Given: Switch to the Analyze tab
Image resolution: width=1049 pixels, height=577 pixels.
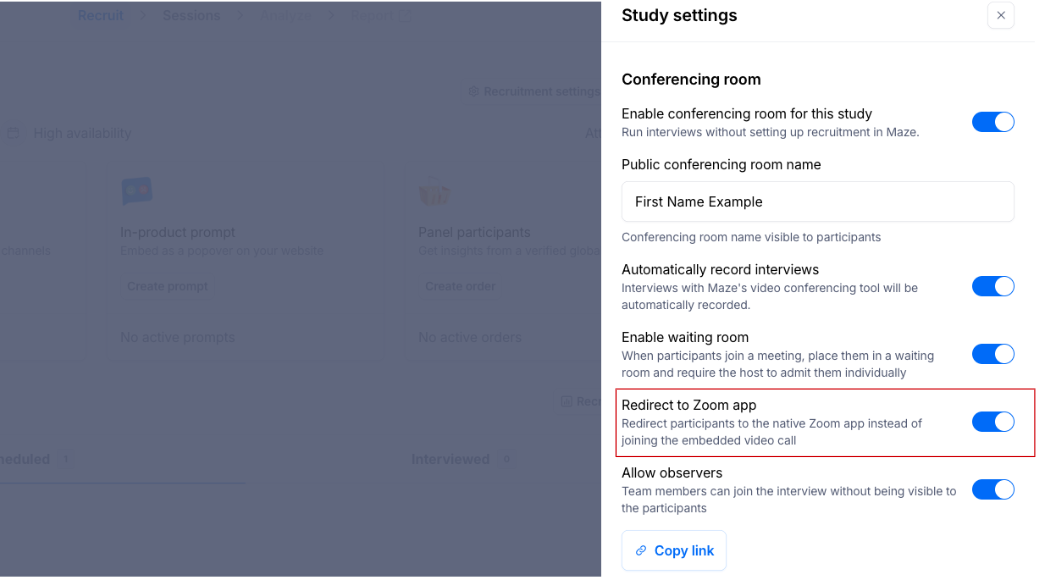Looking at the screenshot, I should pyautogui.click(x=287, y=16).
